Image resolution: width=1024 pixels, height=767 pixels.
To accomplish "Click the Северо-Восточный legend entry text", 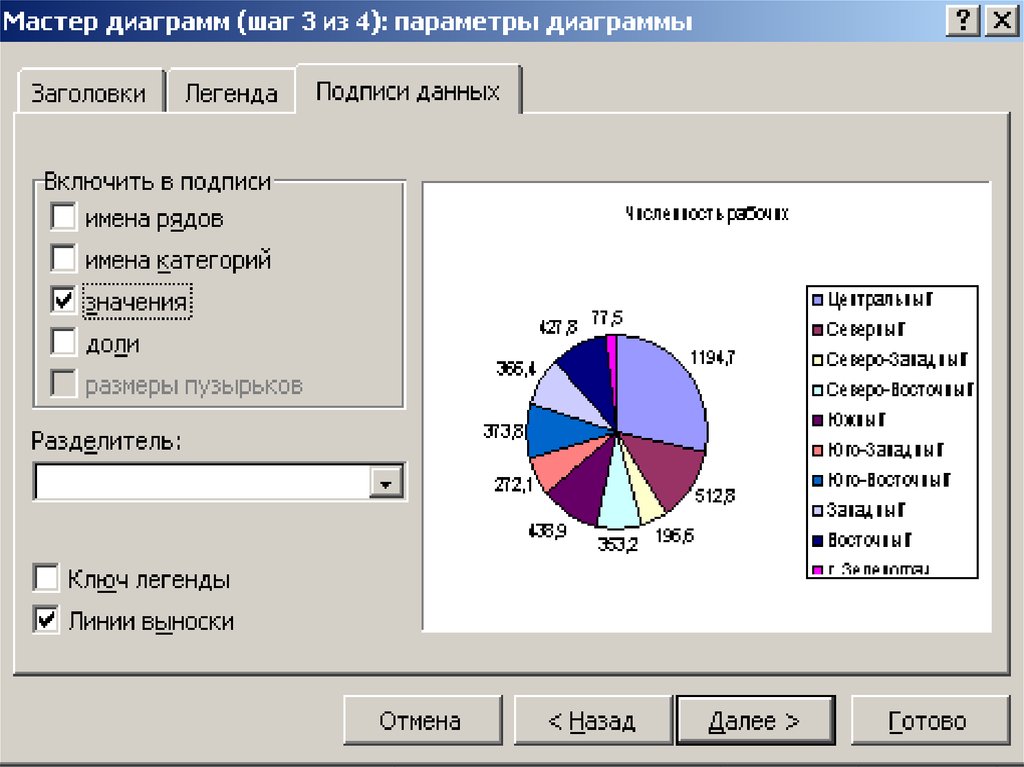I will pos(900,390).
